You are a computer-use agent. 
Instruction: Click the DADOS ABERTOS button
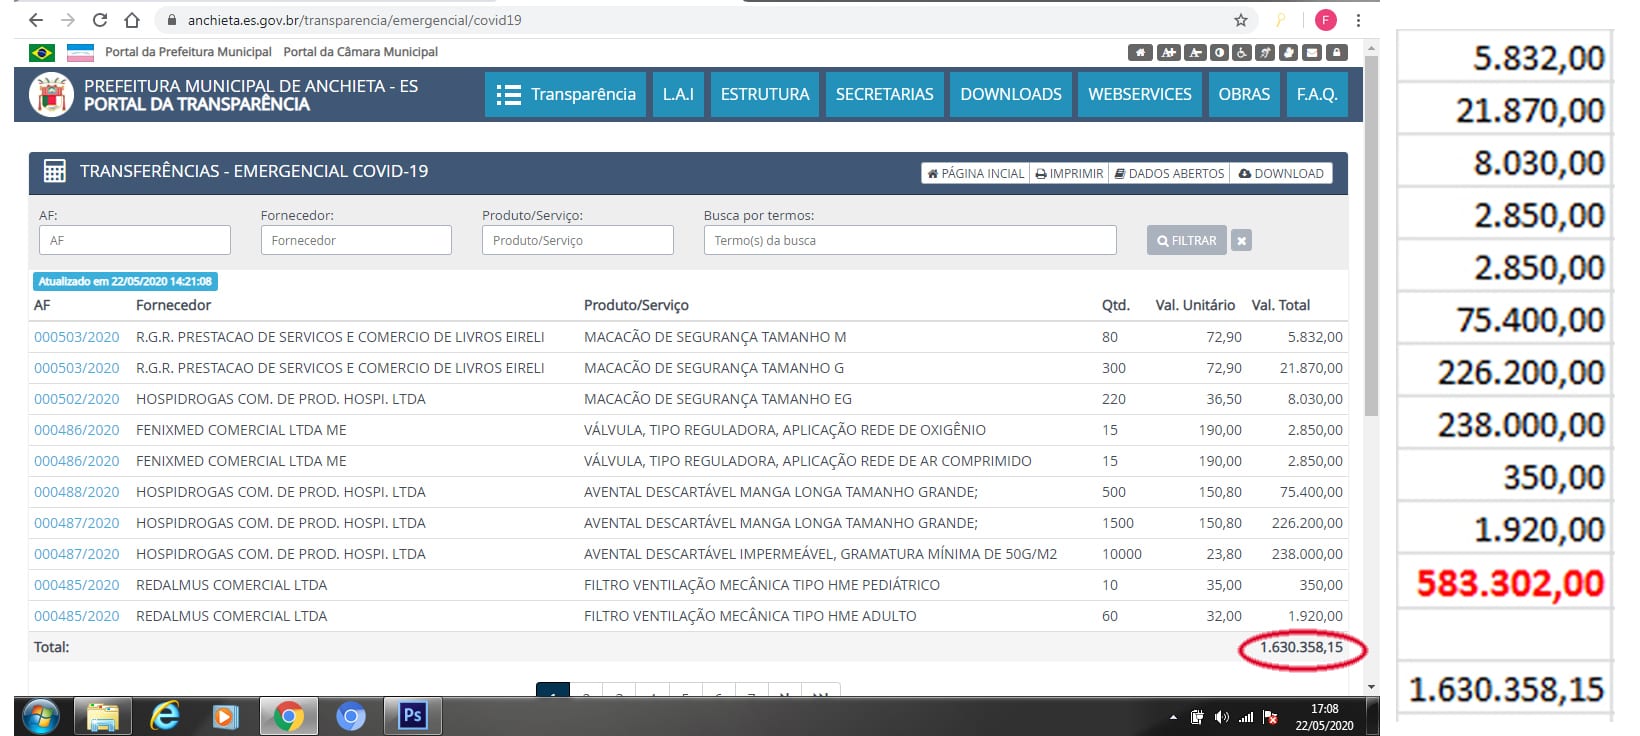pos(1169,173)
